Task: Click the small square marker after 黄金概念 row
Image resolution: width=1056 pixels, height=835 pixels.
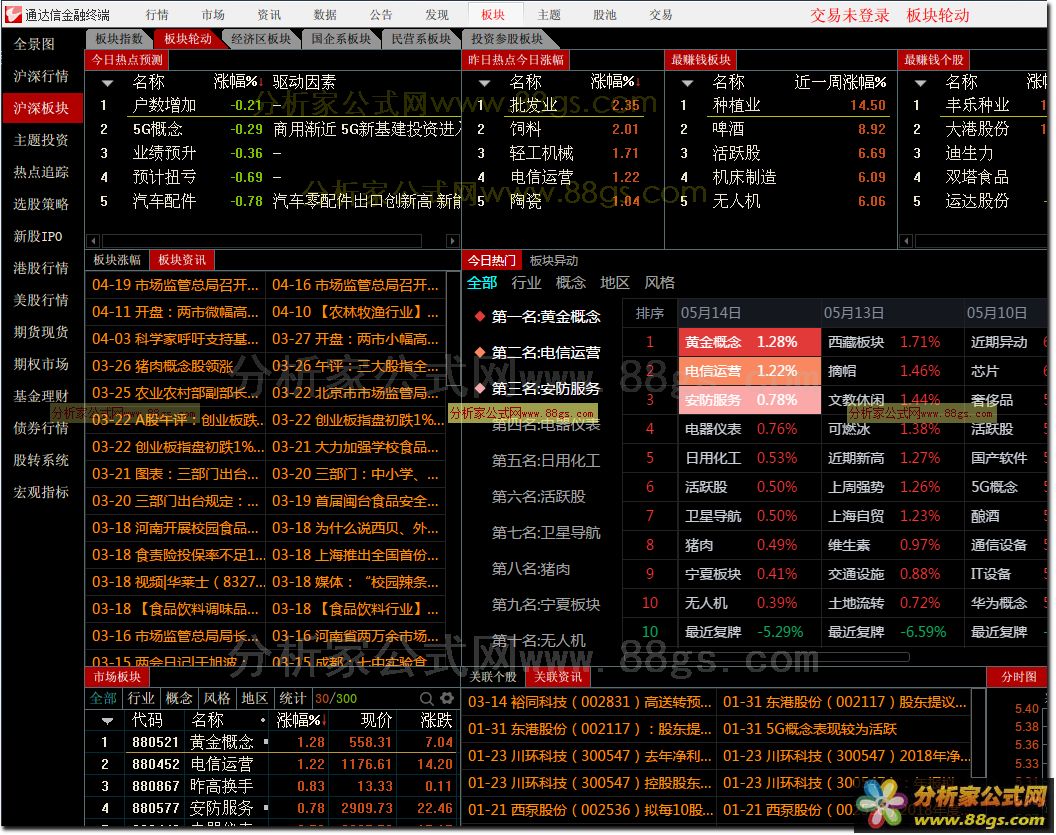Action: [x=266, y=741]
